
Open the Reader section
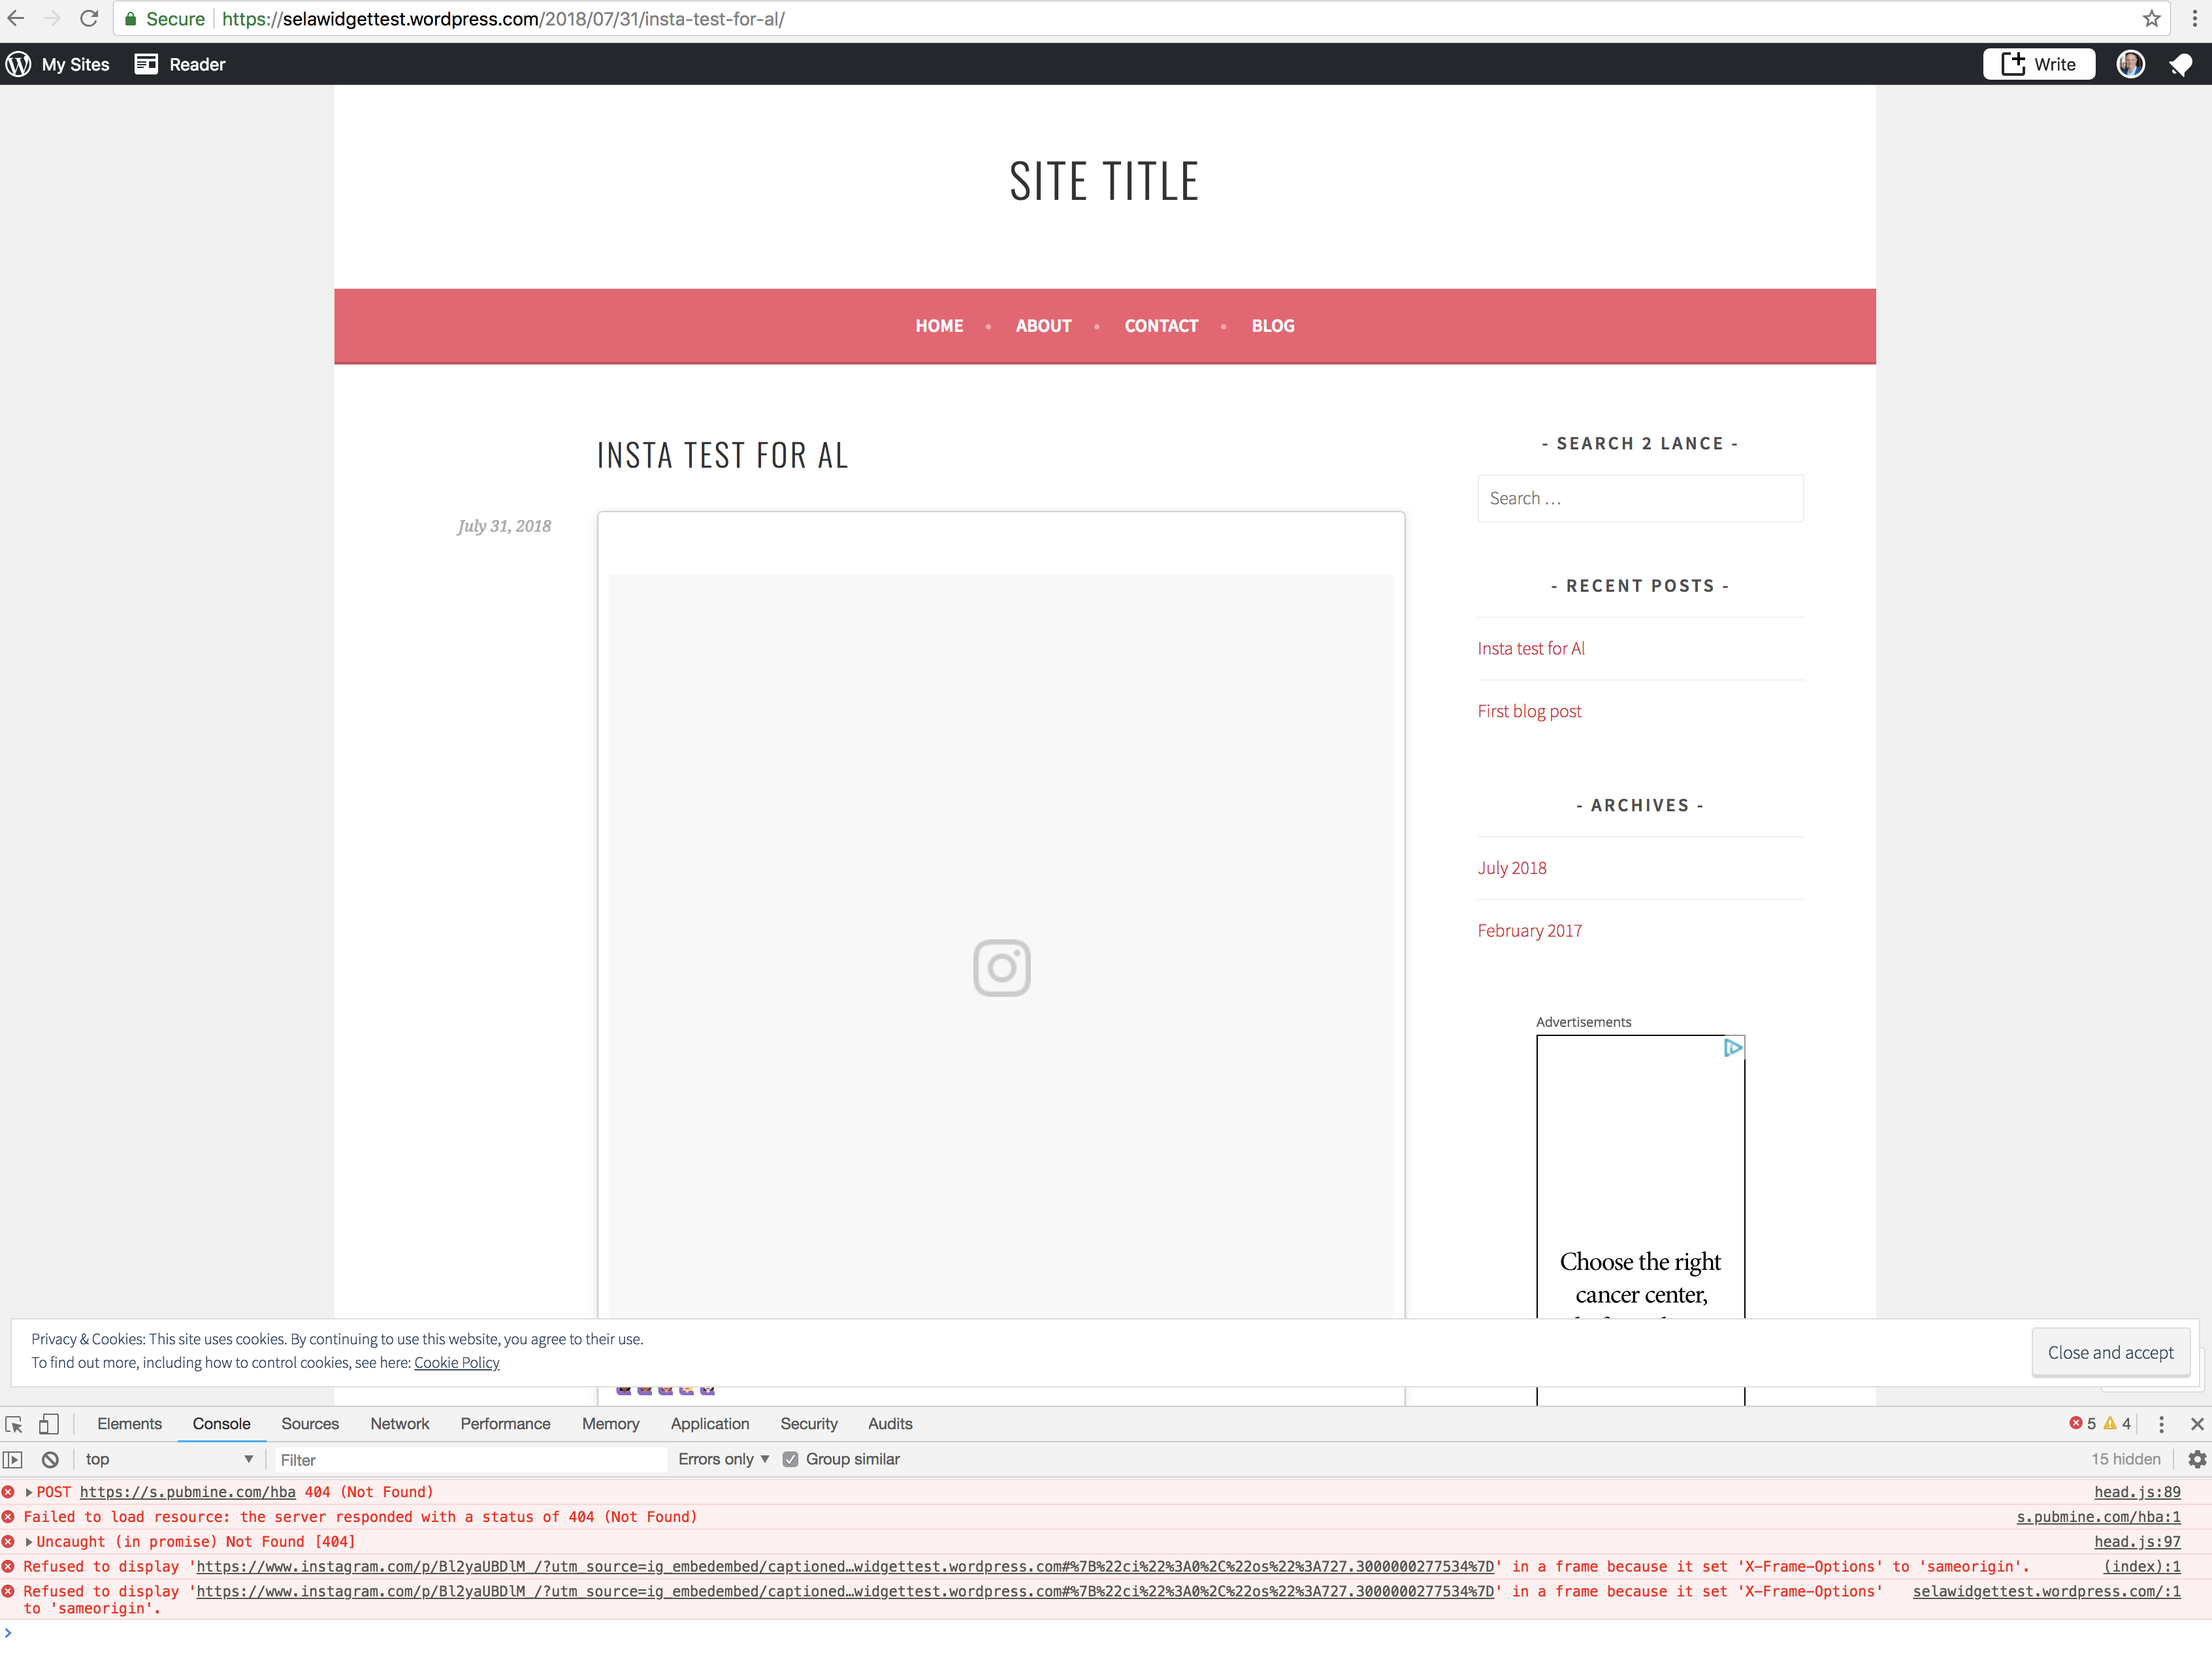[181, 63]
